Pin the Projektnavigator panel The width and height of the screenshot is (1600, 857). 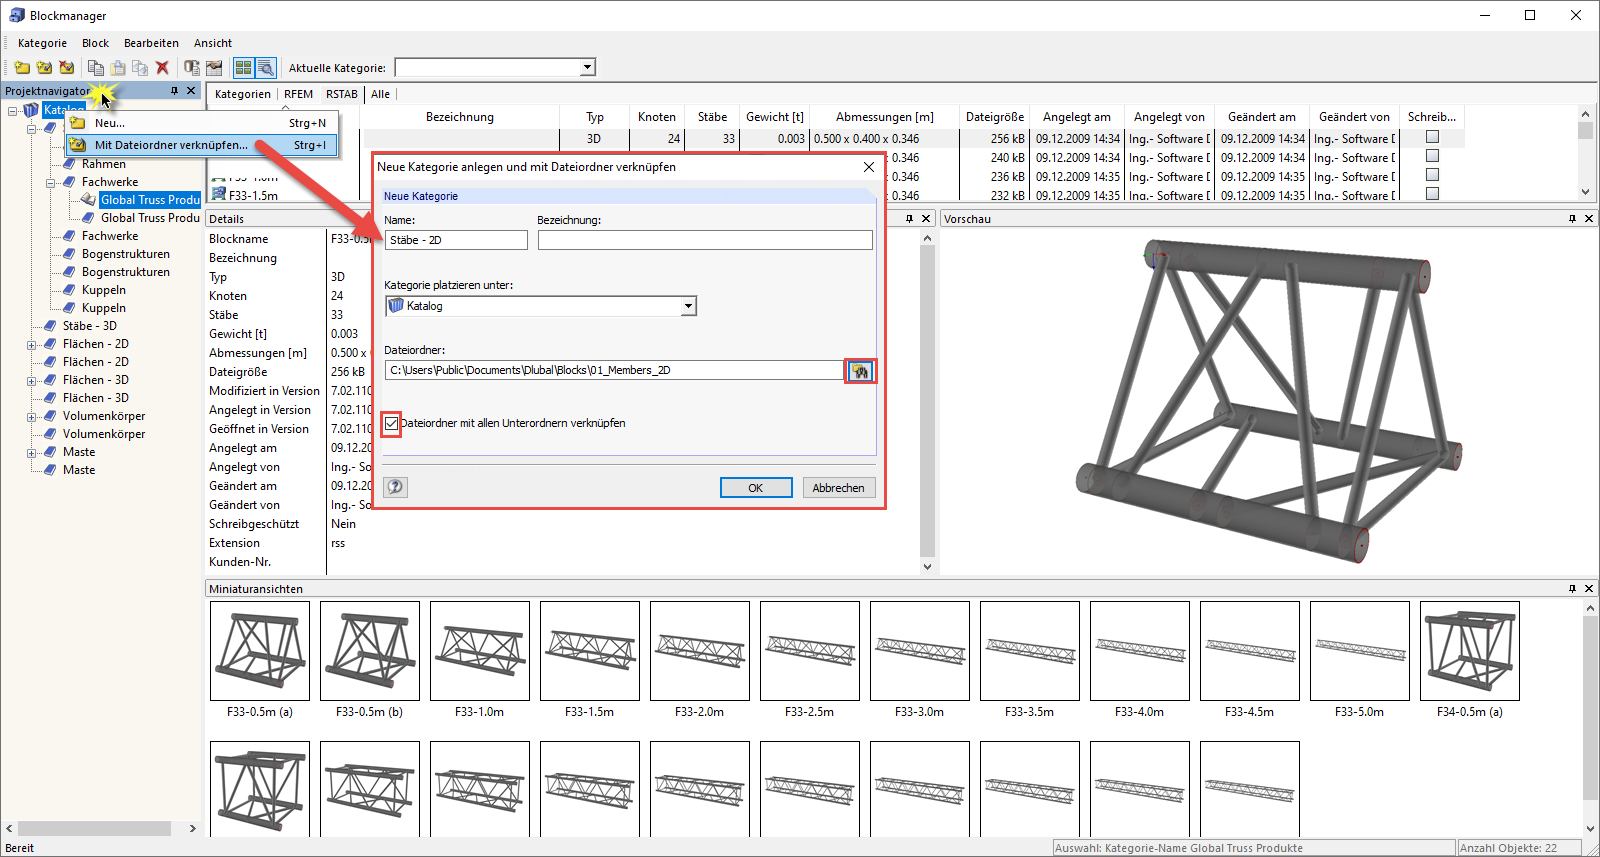(x=174, y=91)
